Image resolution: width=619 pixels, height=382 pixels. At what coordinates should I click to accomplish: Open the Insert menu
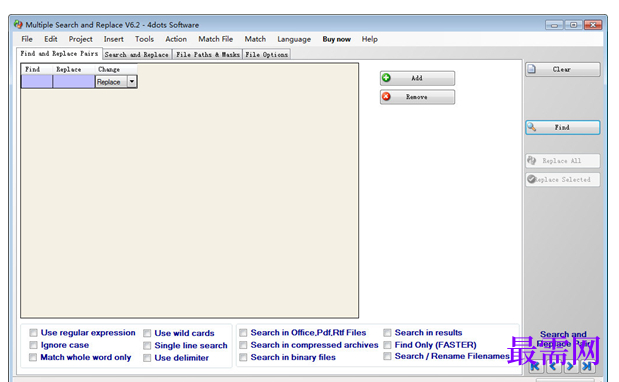114,39
